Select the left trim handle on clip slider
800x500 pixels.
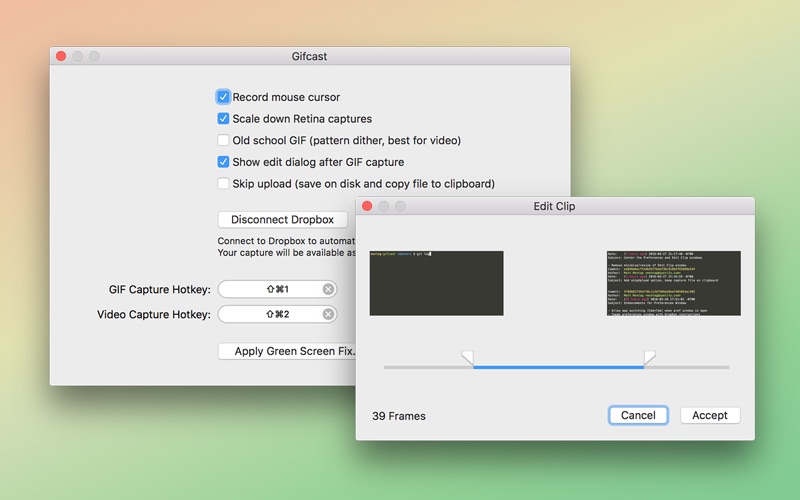pos(467,358)
